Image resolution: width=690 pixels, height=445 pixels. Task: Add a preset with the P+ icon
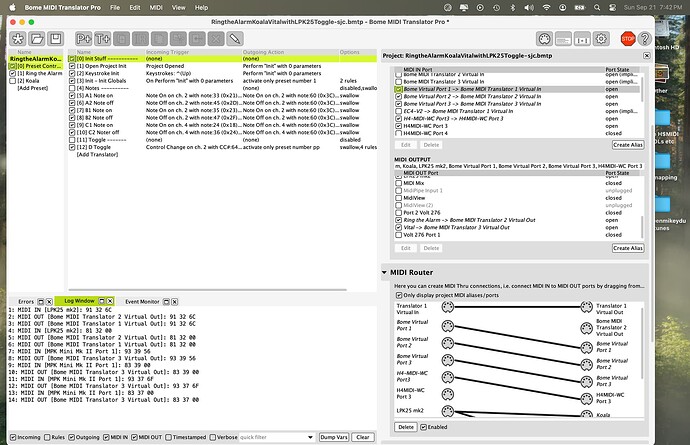pyautogui.click(x=84, y=39)
